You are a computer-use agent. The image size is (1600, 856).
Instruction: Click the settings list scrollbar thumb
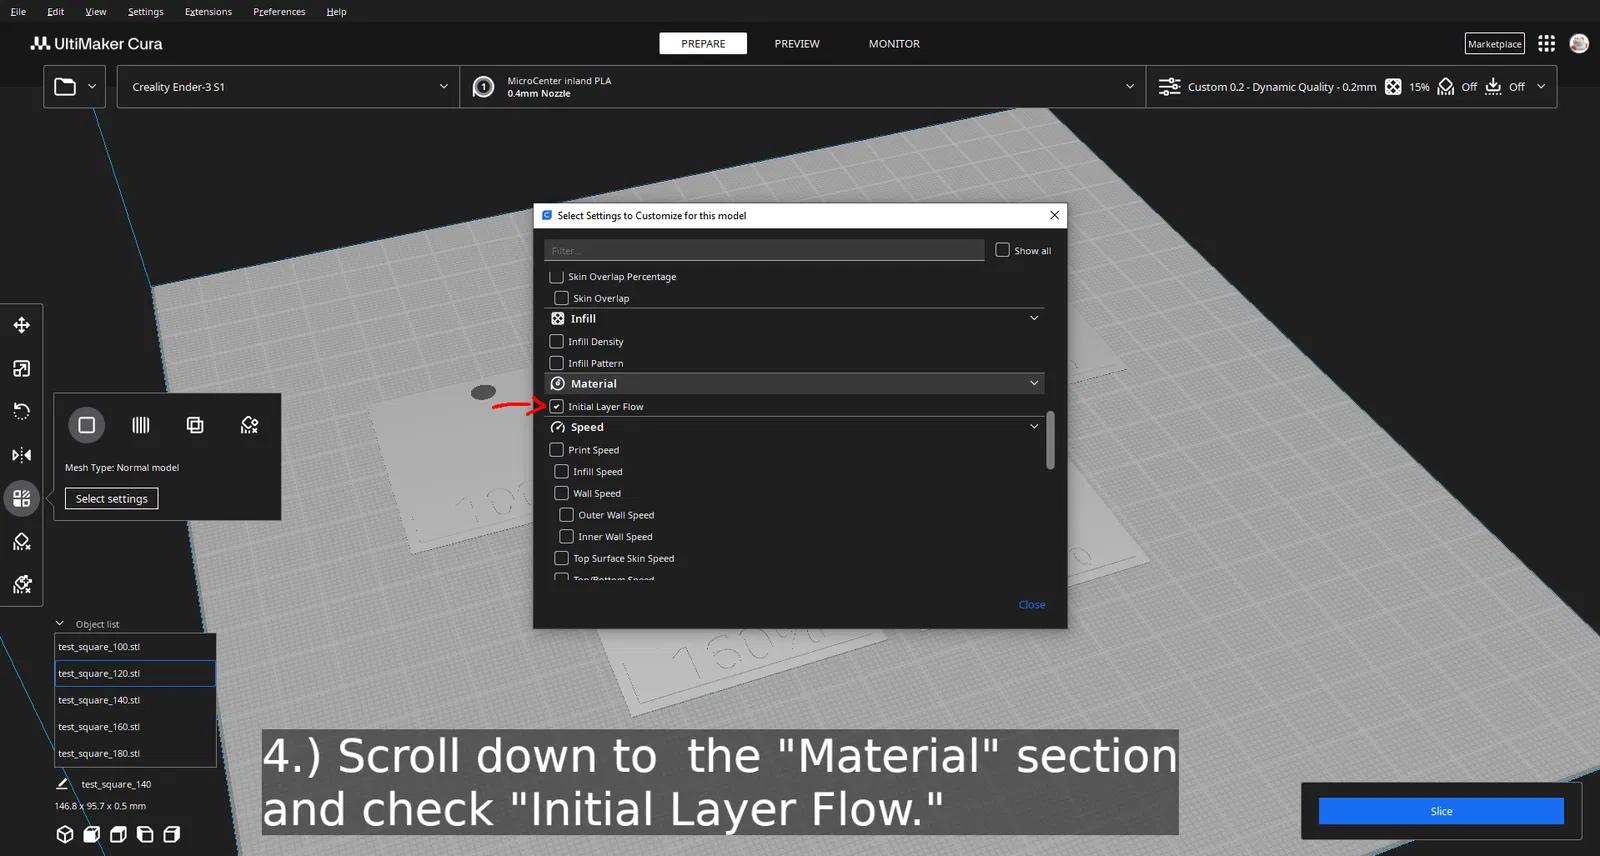pos(1050,439)
